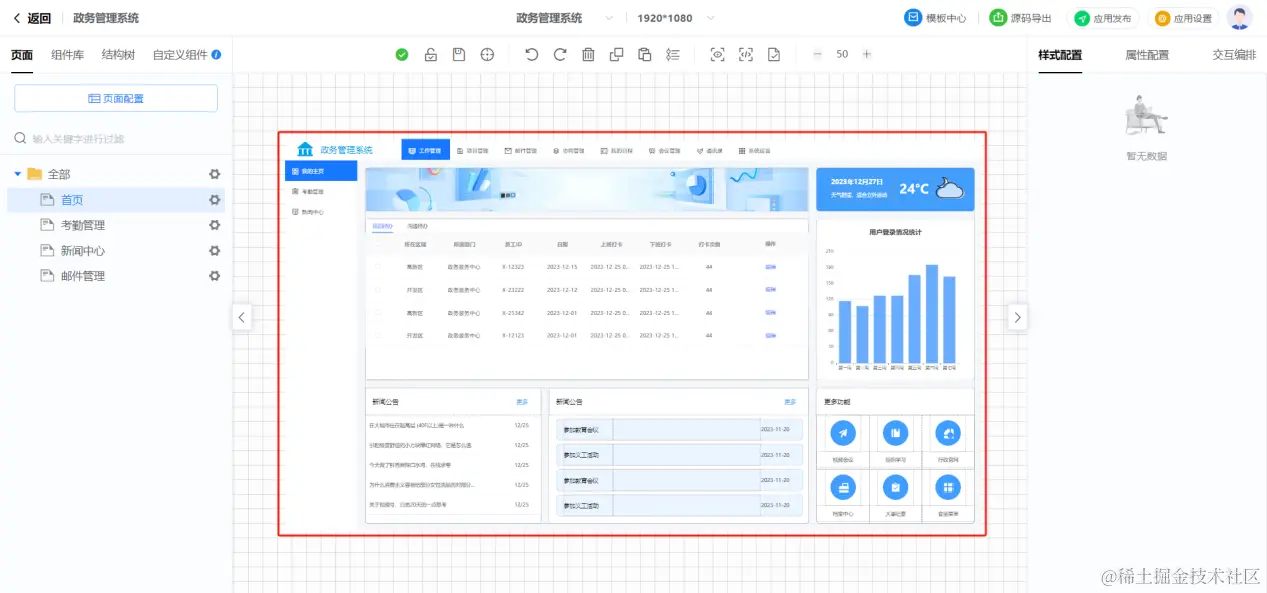1267x593 pixels.
Task: Tick the checkbox for row X-21342
Action: (x=378, y=313)
